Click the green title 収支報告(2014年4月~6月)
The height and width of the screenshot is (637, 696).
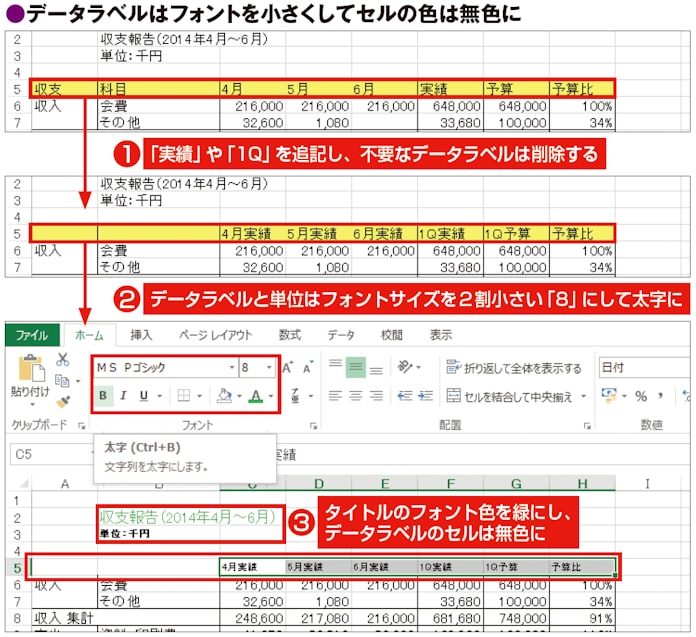click(x=187, y=517)
